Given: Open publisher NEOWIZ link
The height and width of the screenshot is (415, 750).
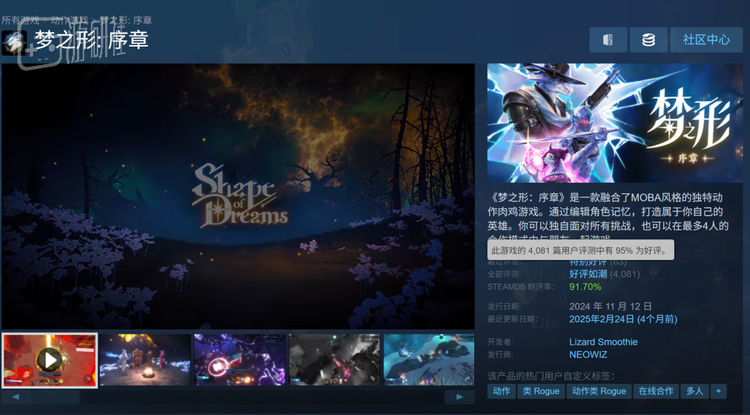Looking at the screenshot, I should (x=588, y=355).
